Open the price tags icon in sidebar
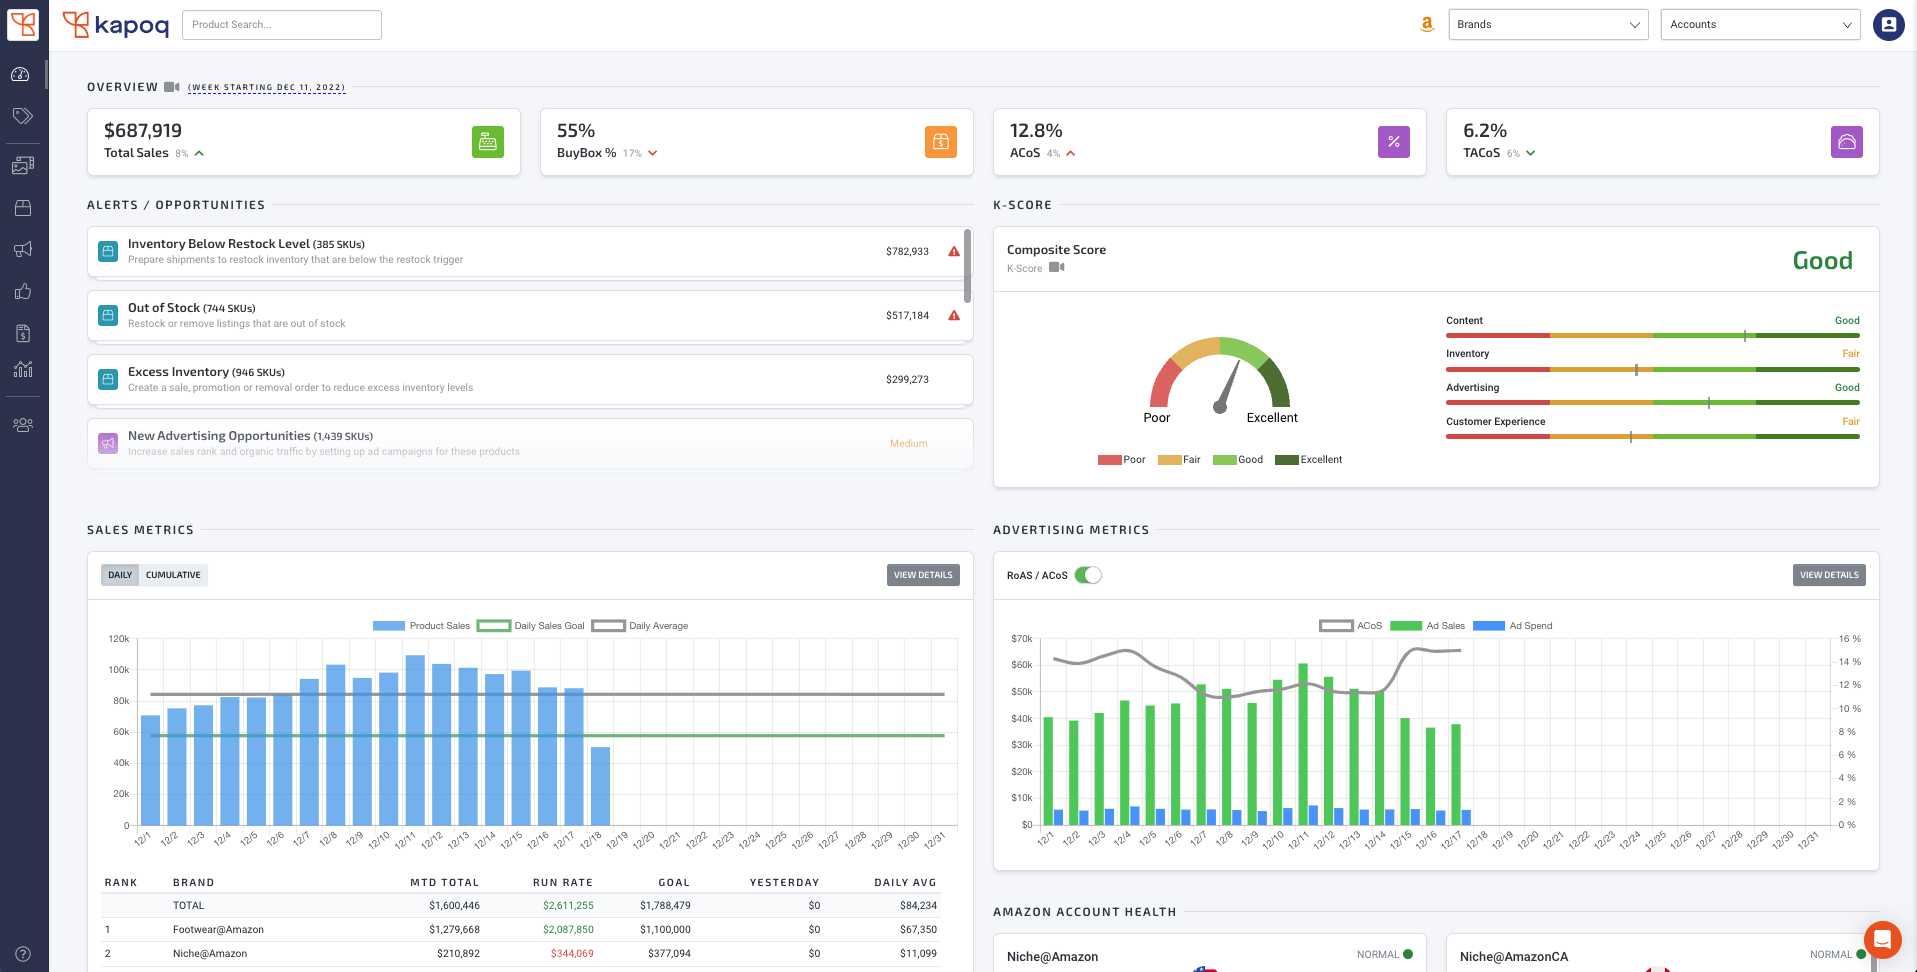 [x=22, y=116]
